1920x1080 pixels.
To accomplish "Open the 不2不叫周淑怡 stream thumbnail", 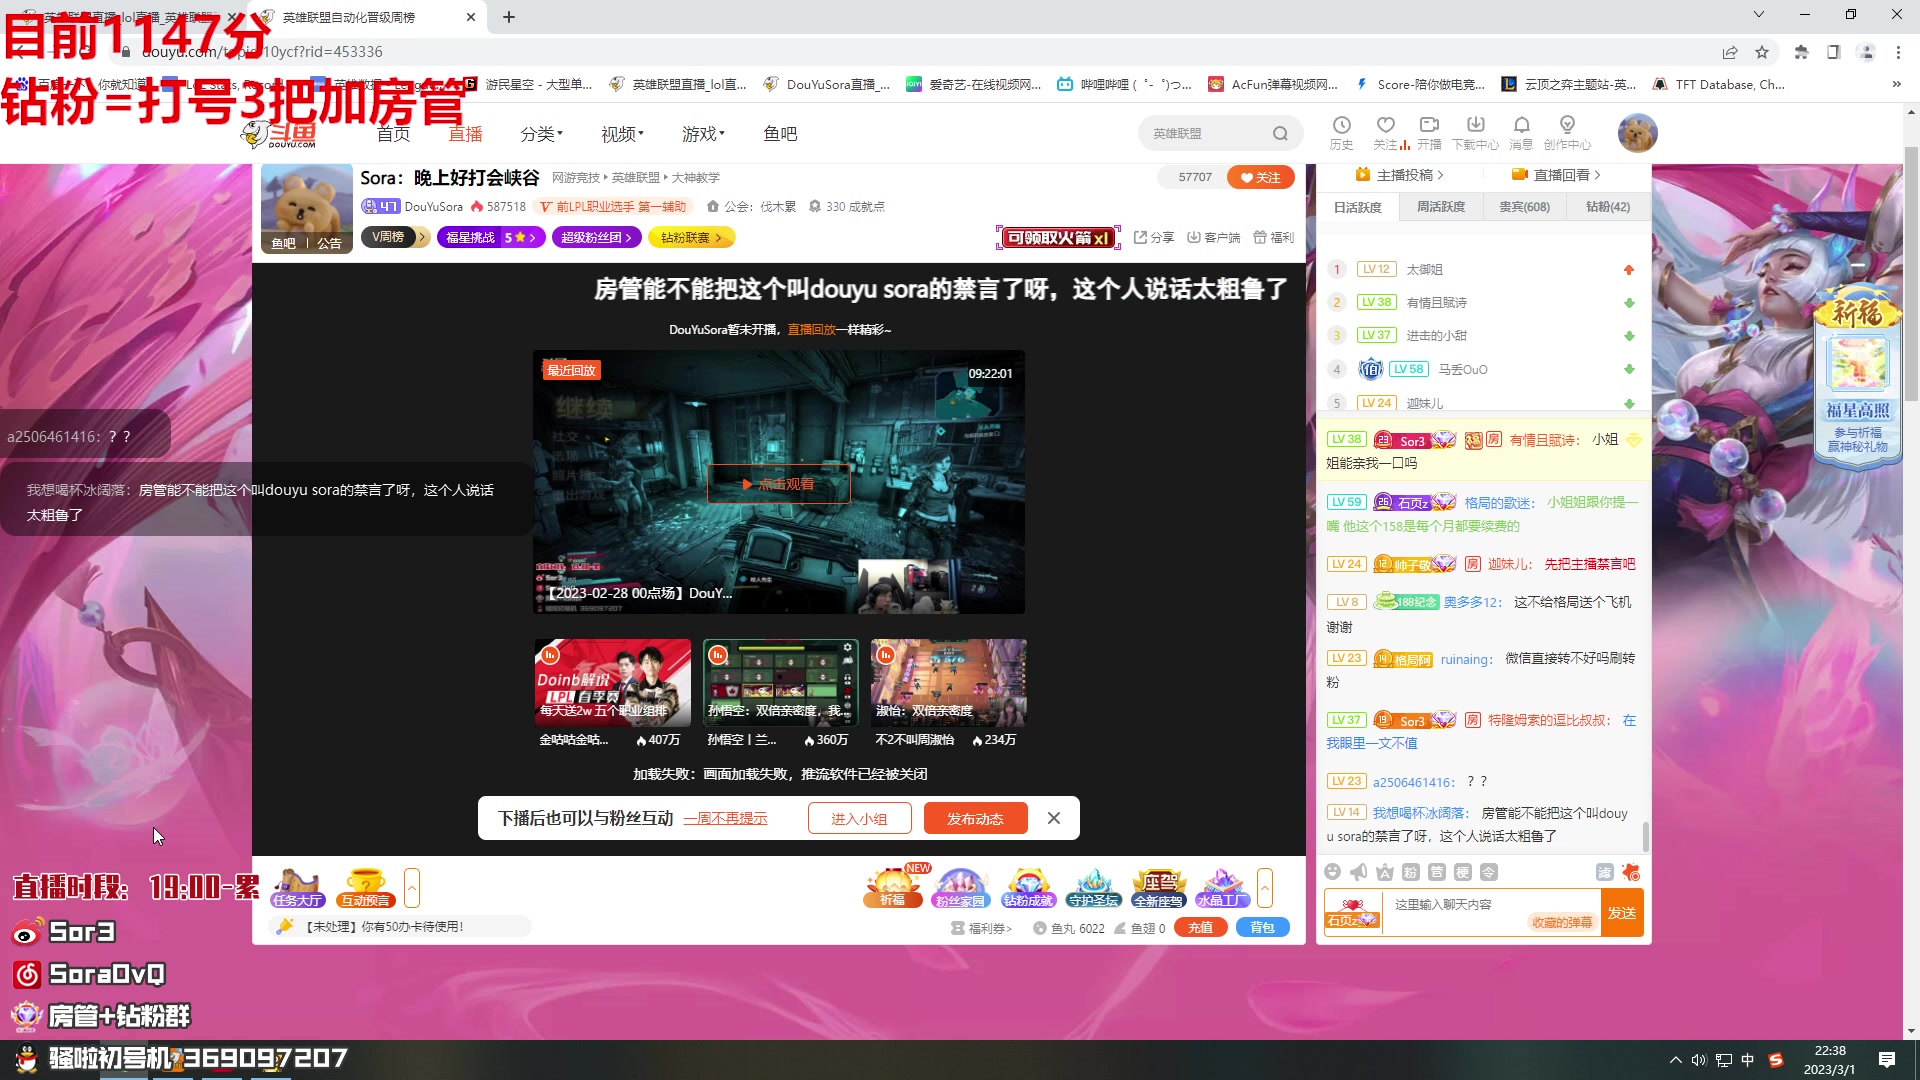I will click(x=948, y=683).
